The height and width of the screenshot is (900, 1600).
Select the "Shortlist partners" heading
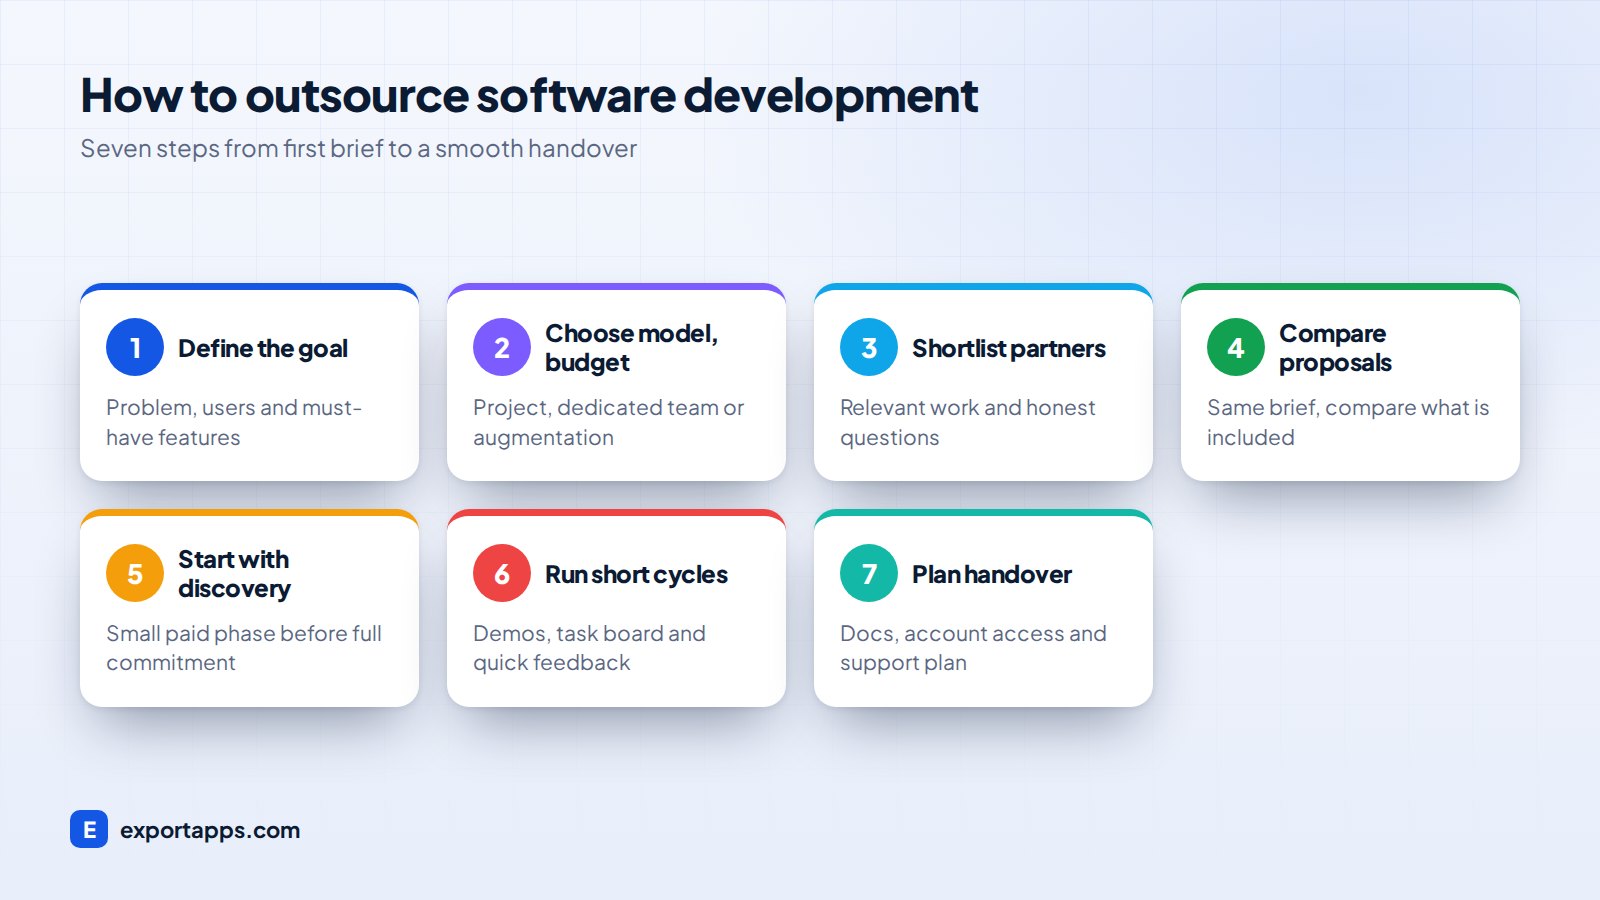tap(1009, 348)
